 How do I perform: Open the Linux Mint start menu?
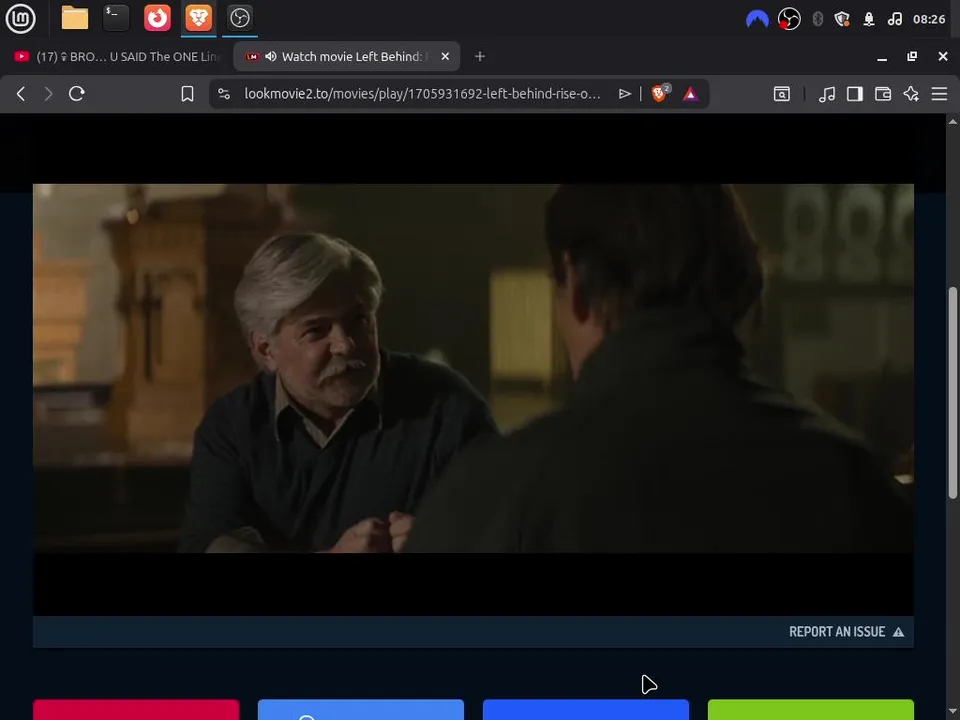20,18
